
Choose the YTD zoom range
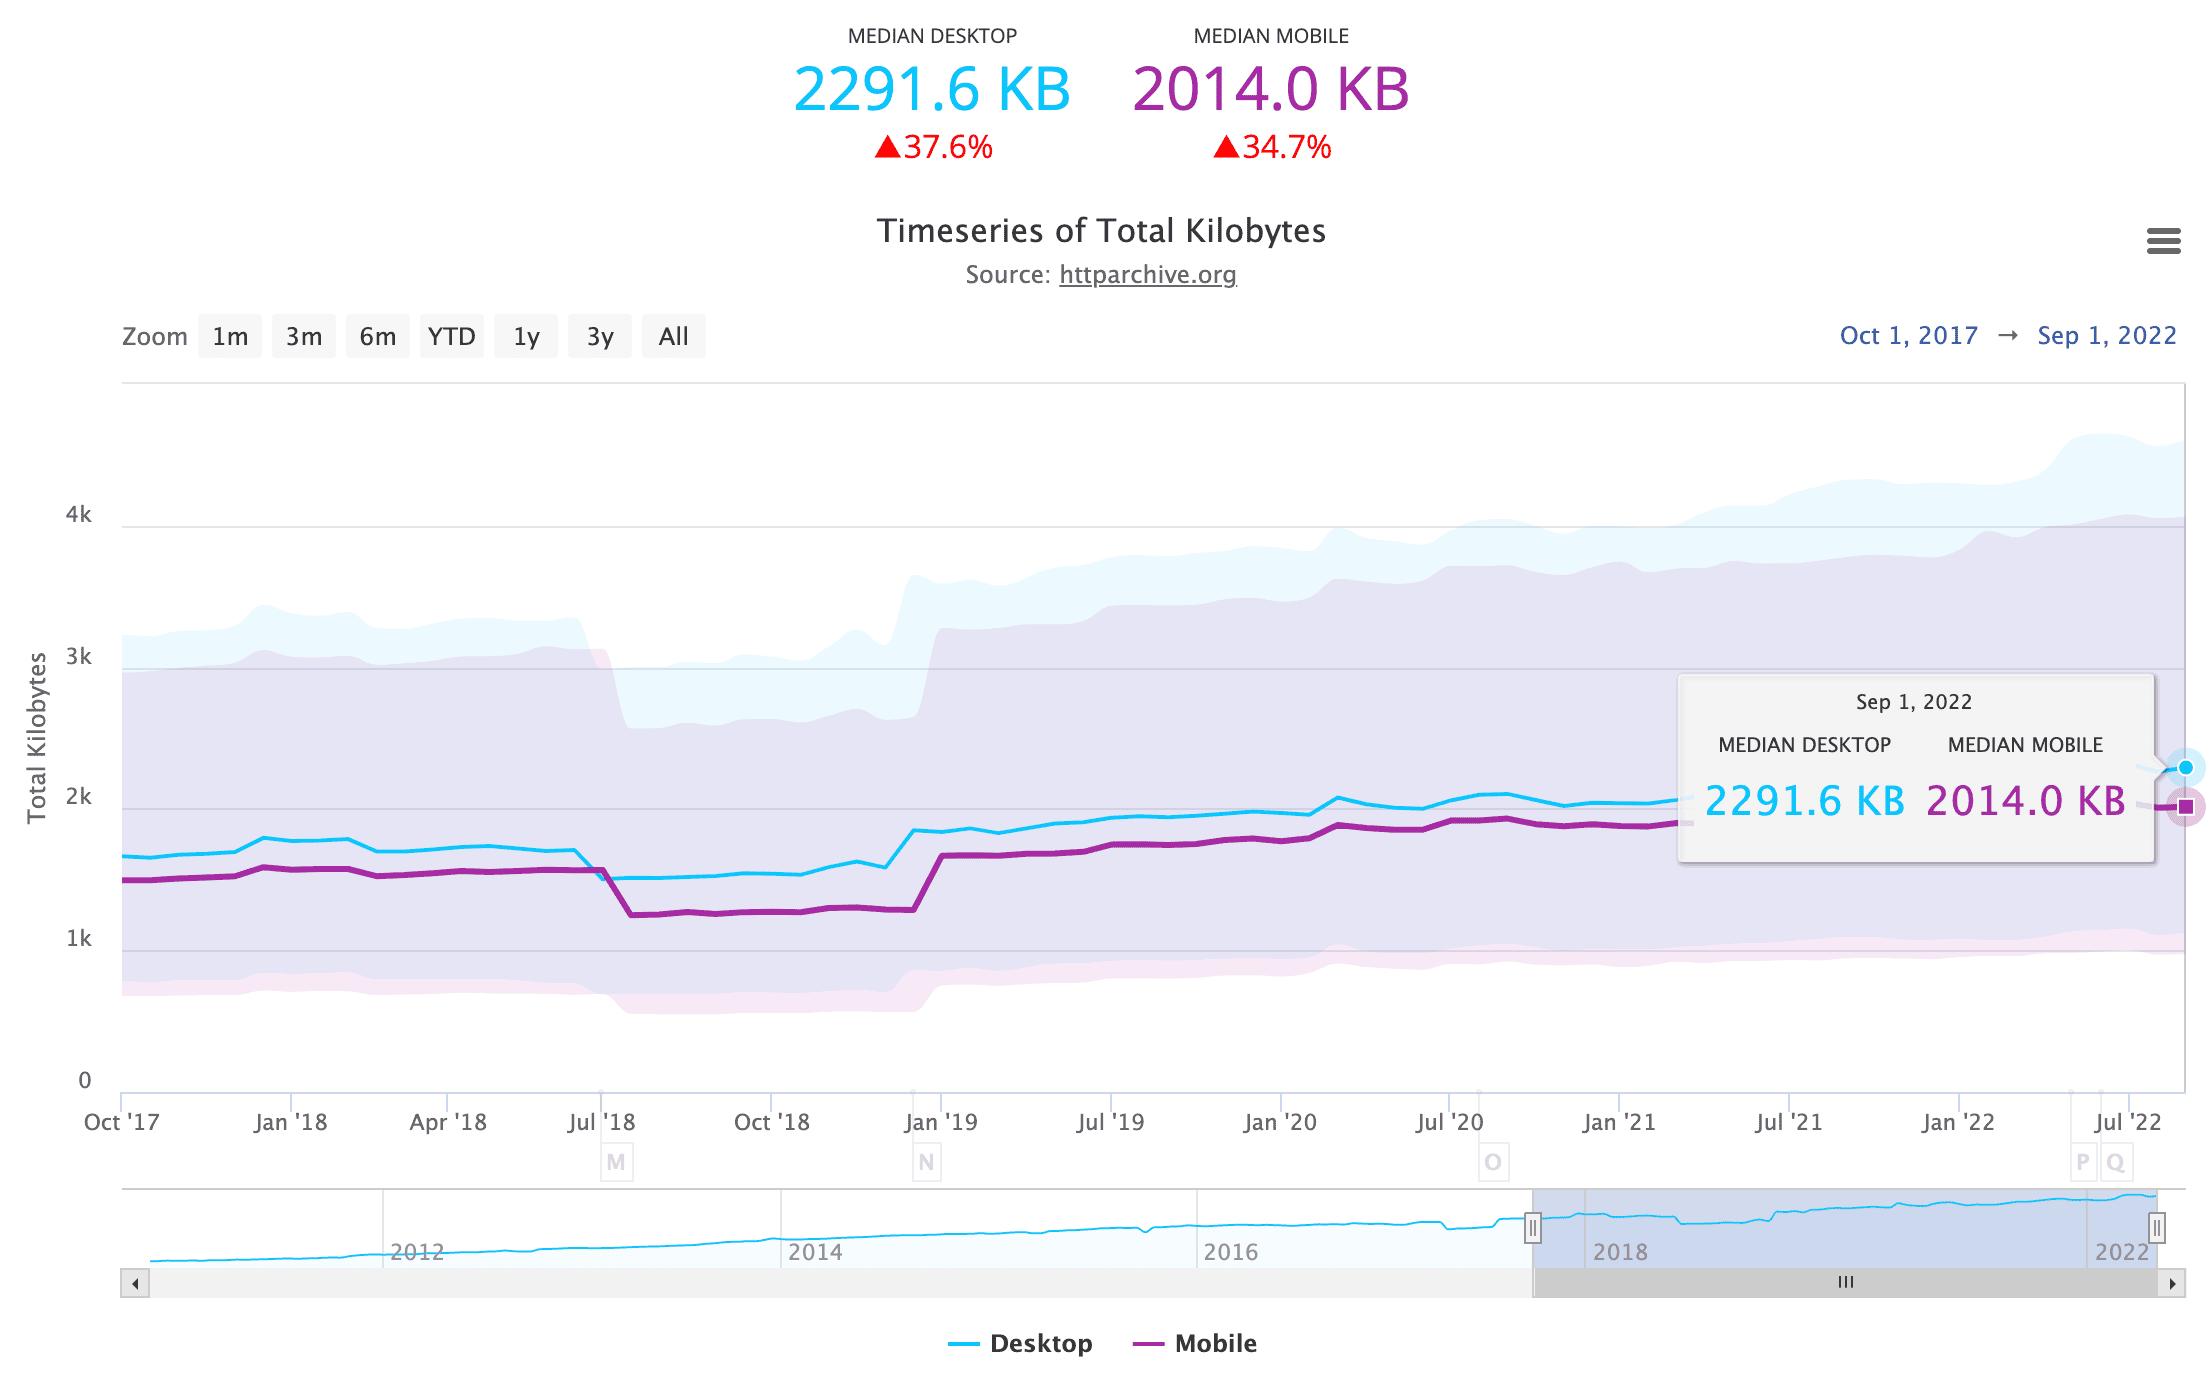[452, 337]
